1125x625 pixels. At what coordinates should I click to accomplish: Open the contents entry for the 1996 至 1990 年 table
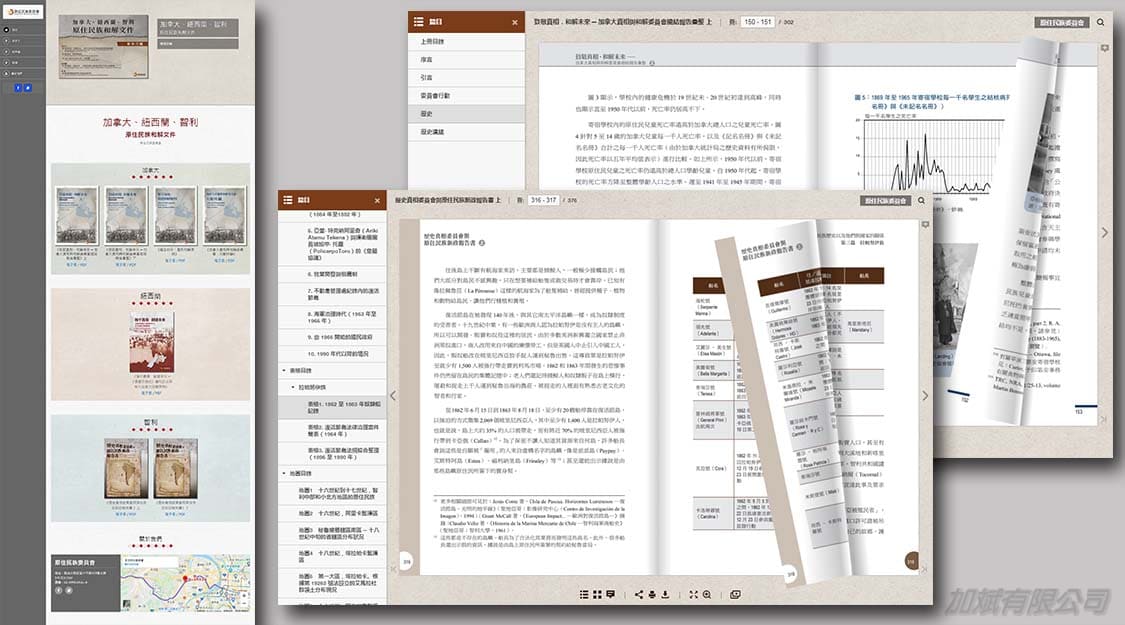[332, 454]
